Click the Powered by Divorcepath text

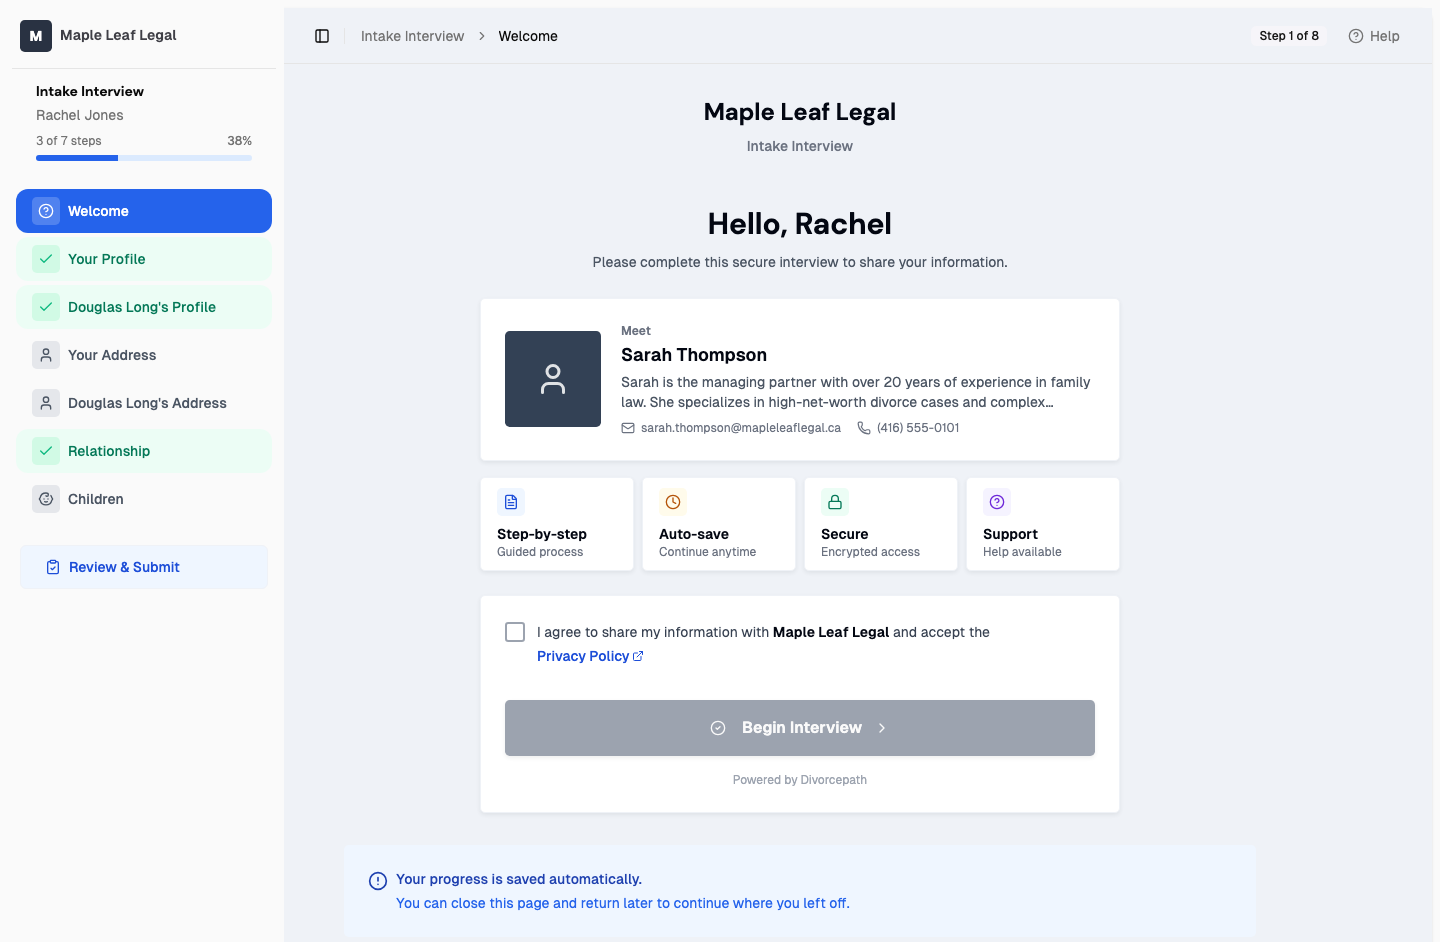[x=800, y=780]
